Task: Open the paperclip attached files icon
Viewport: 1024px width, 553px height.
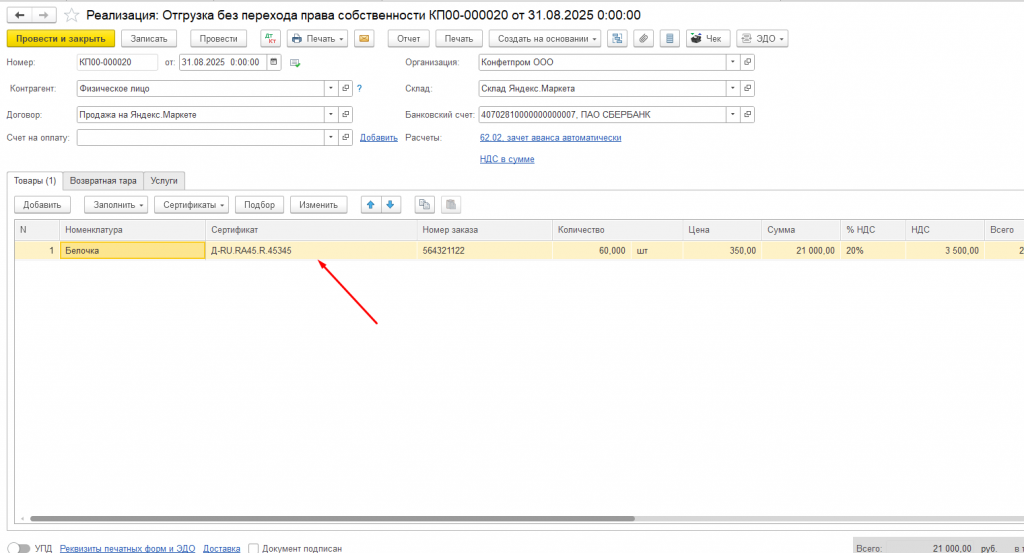Action: pos(643,39)
